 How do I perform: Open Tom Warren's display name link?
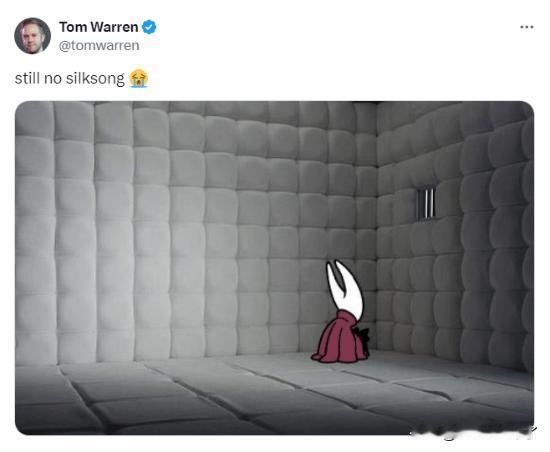(x=99, y=27)
